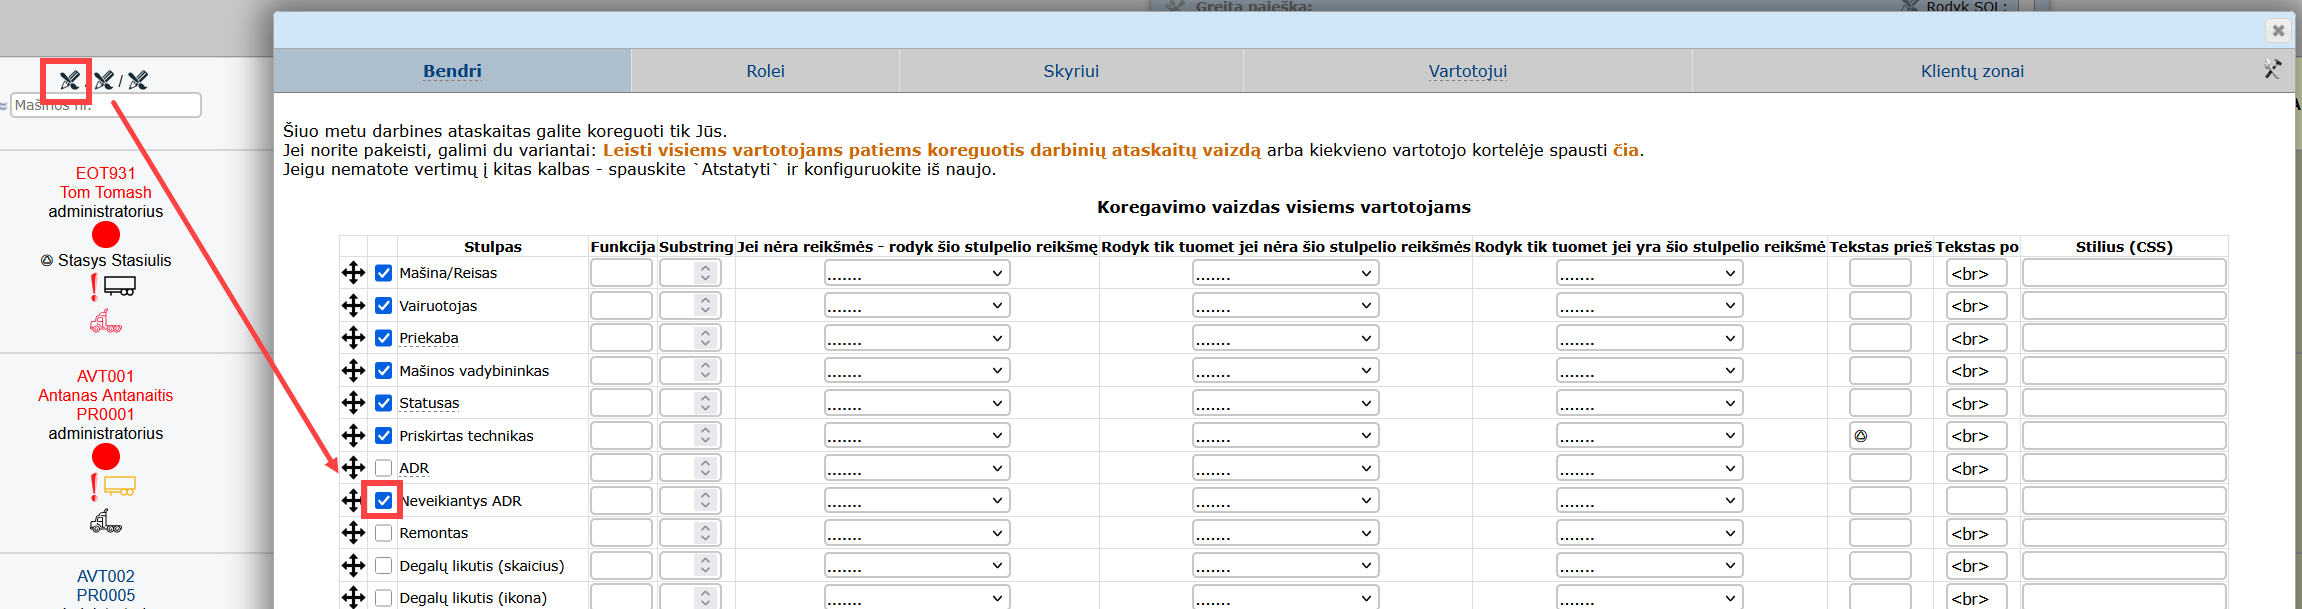This screenshot has width=2302, height=609.
Task: Toggle the Neveikiantys ADR checkbox
Action: point(384,500)
